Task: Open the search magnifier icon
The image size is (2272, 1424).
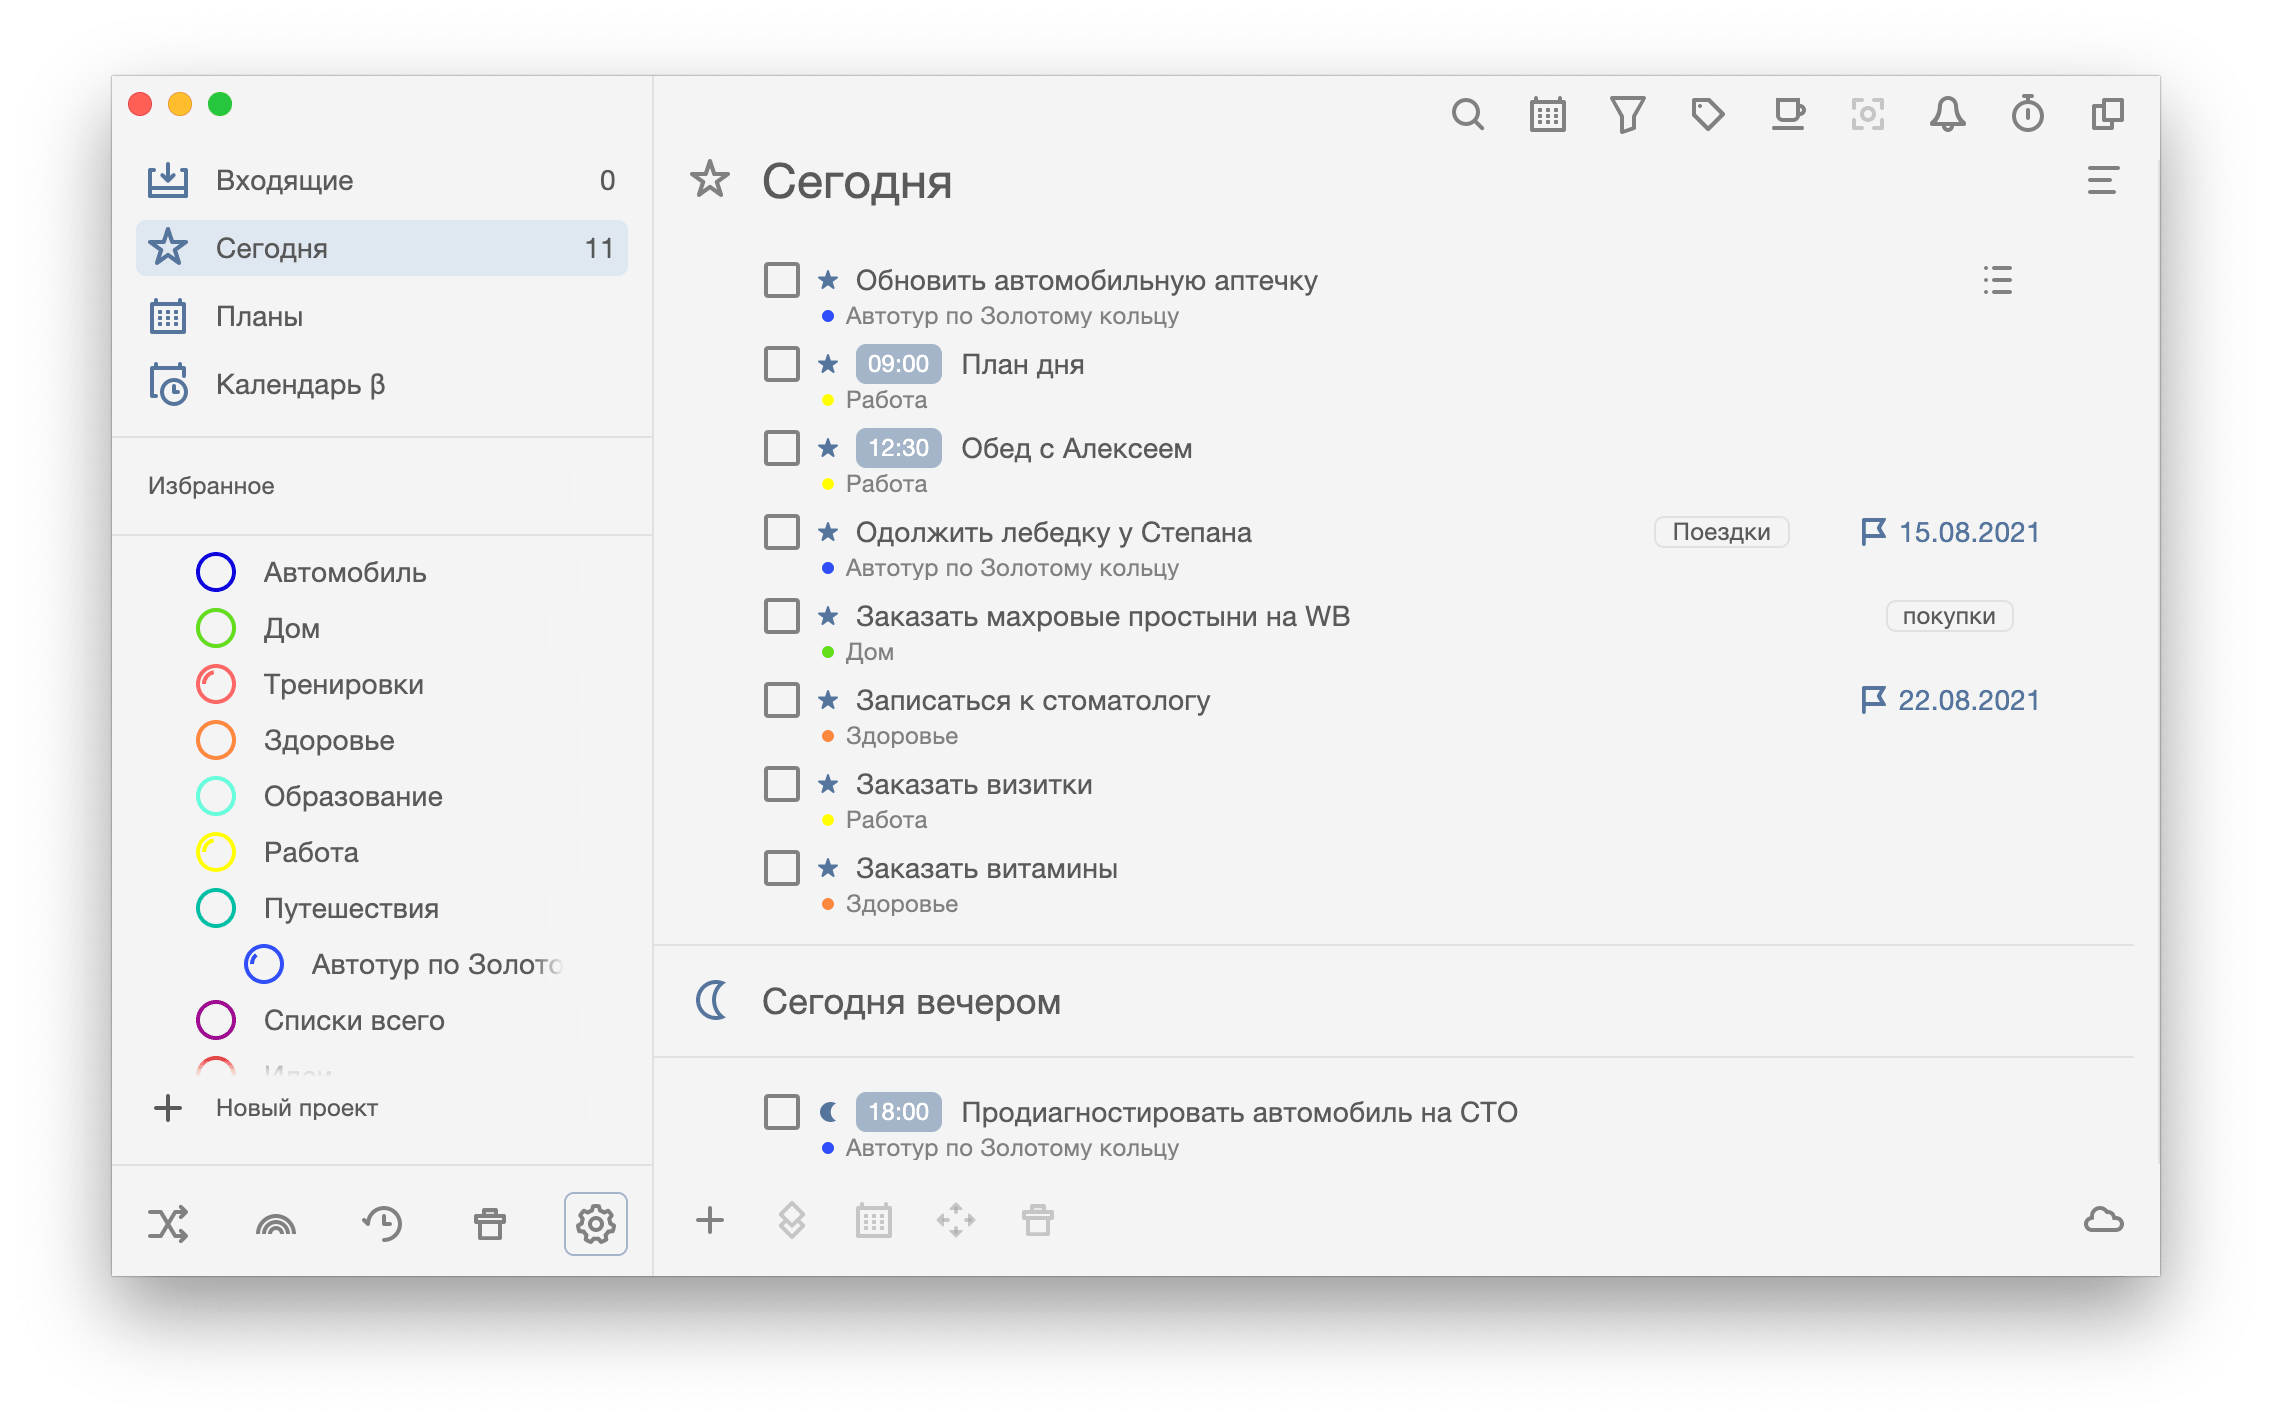Action: tap(1467, 115)
